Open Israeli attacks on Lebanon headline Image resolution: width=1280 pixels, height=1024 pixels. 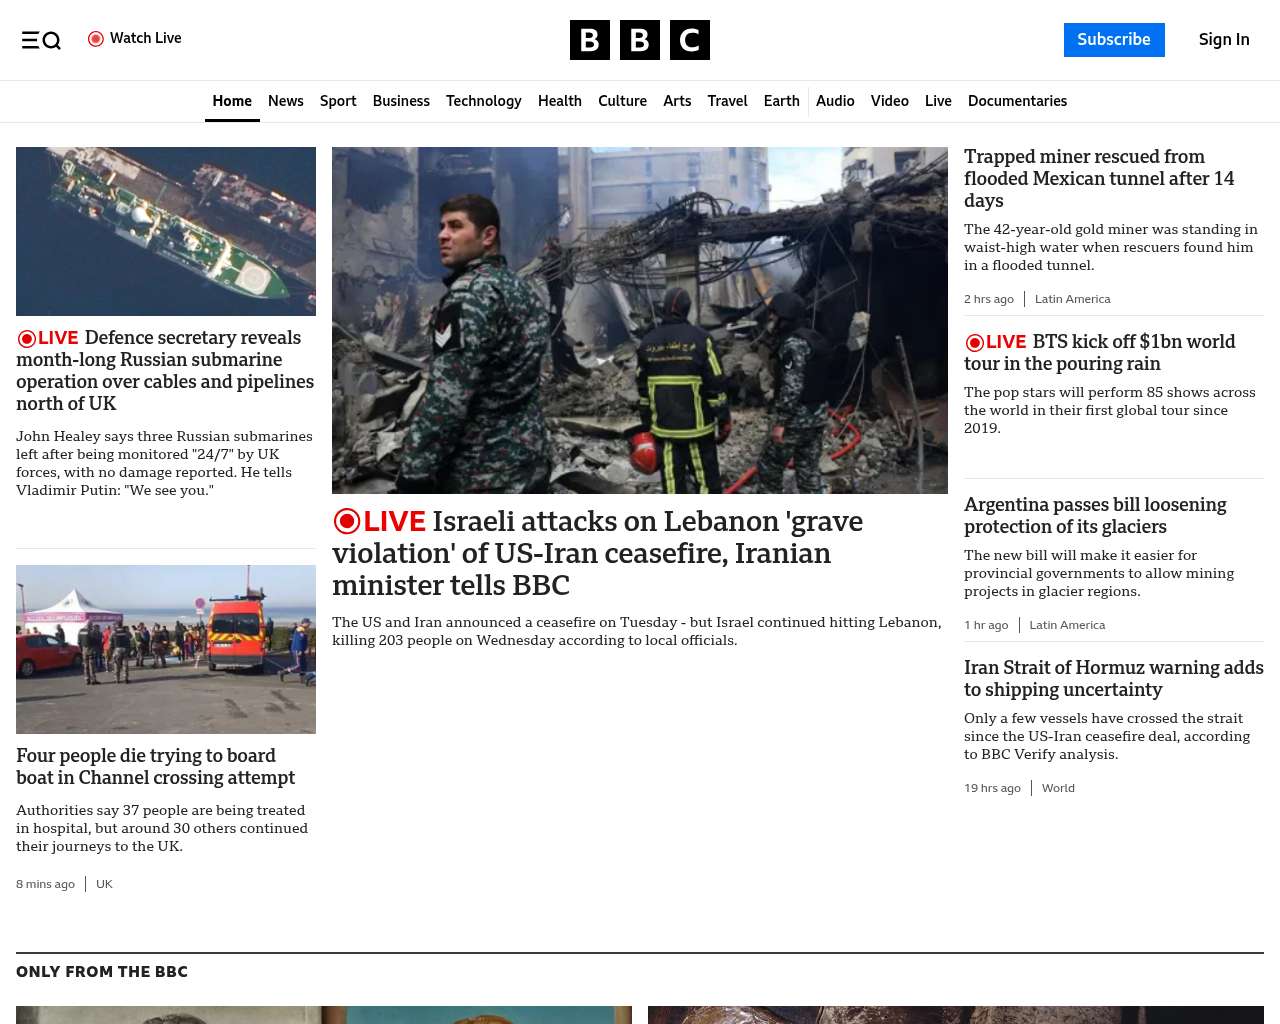tap(597, 553)
